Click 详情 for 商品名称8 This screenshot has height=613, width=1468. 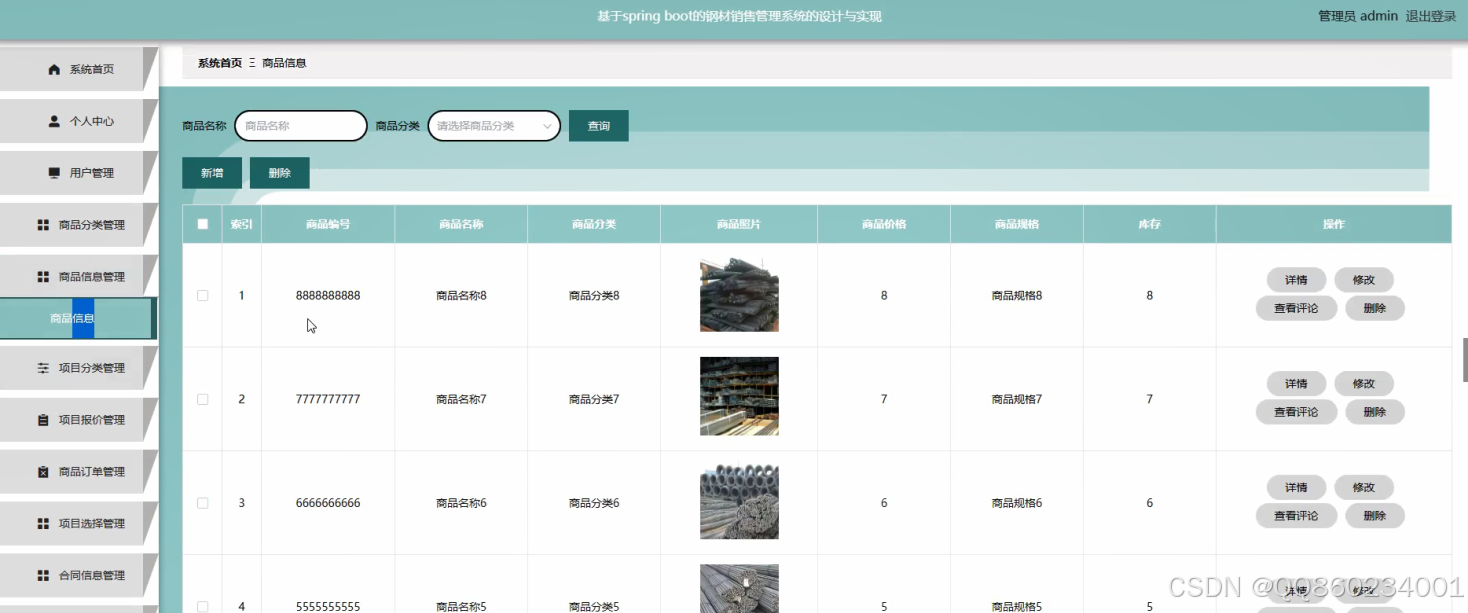point(1296,280)
